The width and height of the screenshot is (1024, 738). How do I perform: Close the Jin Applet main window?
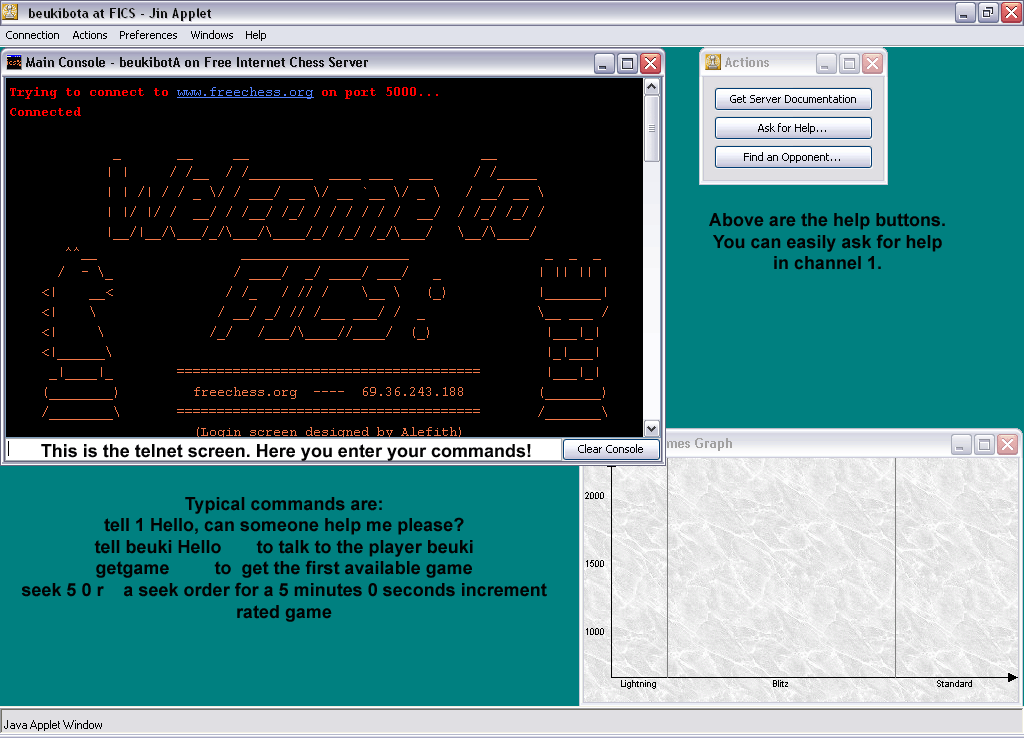click(x=1012, y=12)
